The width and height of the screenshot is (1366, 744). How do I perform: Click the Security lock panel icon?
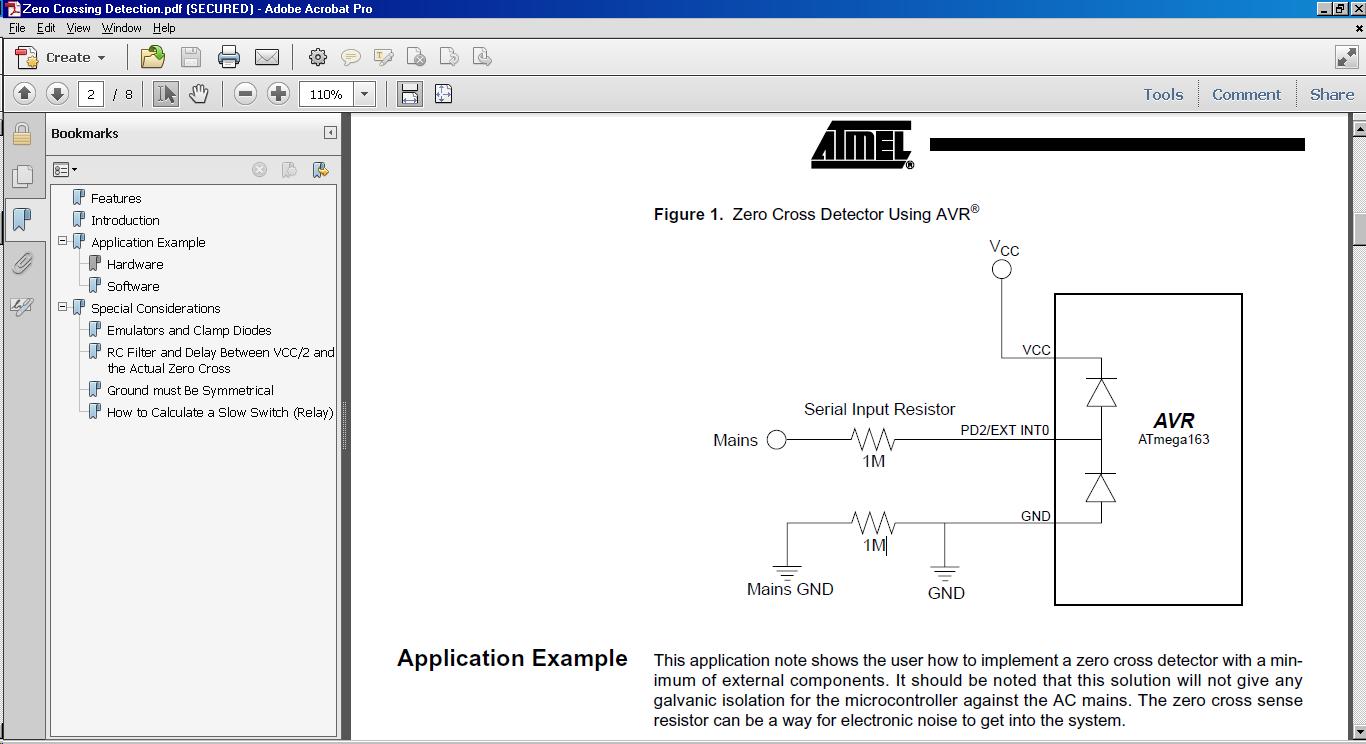click(x=22, y=134)
